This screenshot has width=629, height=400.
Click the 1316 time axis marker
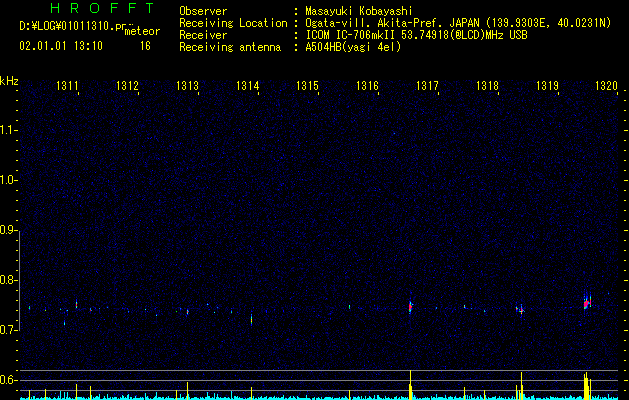pos(367,85)
